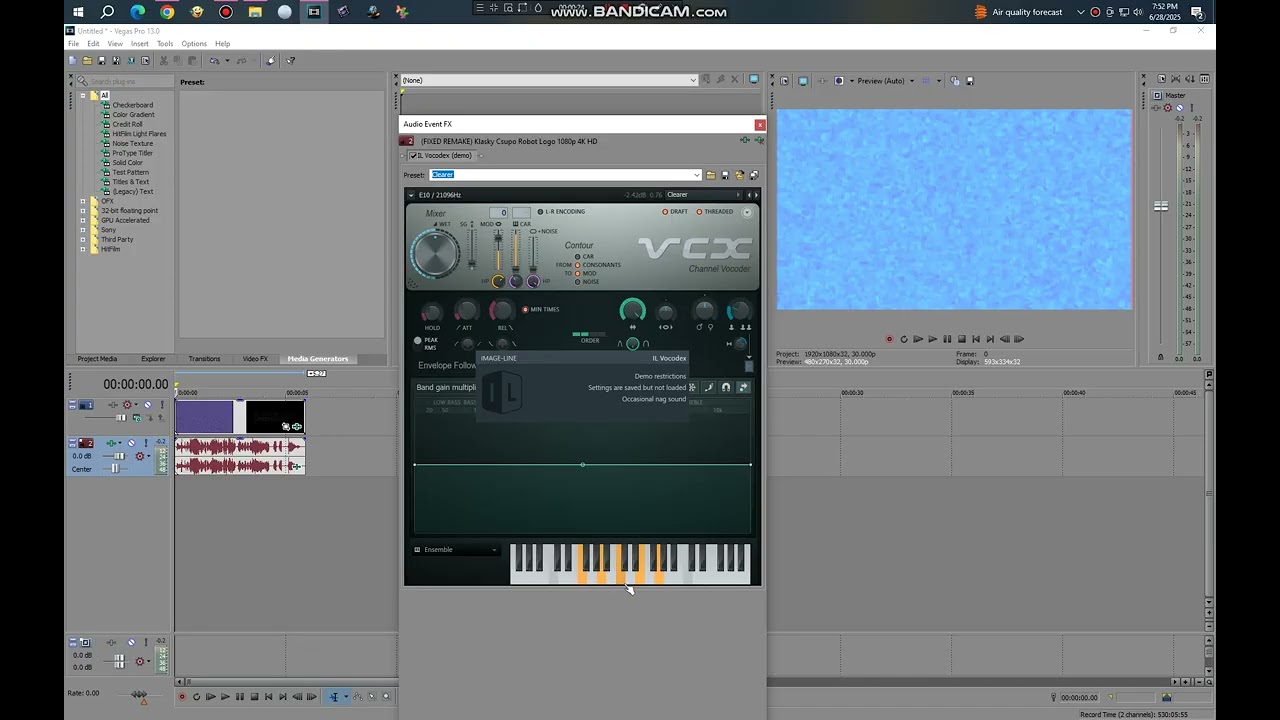Click the What's This help icon in toolbar

click(x=290, y=61)
